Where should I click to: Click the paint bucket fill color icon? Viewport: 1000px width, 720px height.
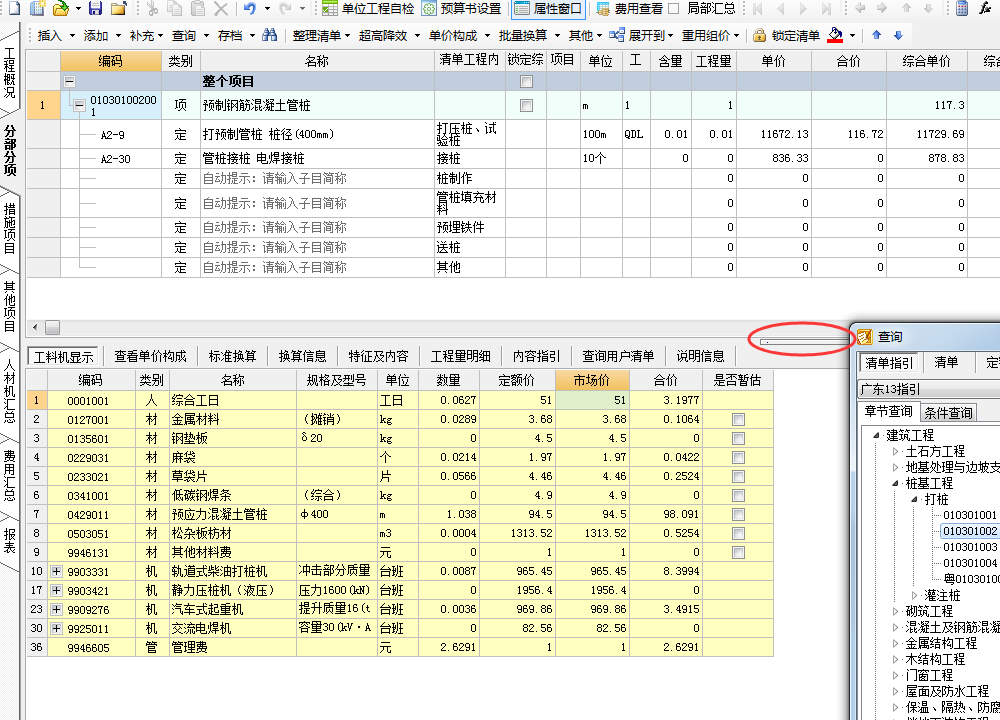click(x=835, y=35)
